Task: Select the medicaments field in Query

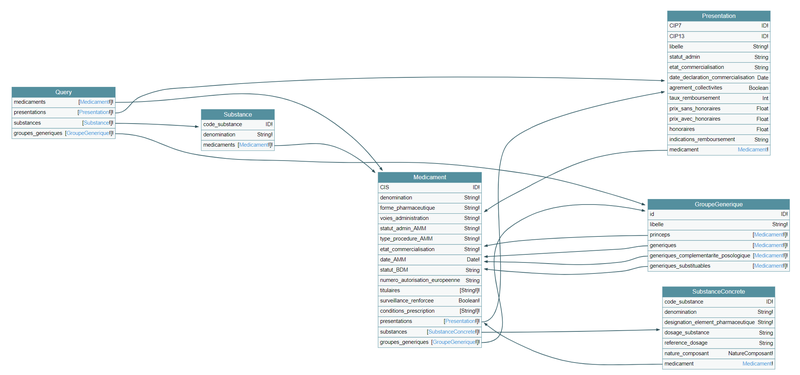Action: [64, 102]
